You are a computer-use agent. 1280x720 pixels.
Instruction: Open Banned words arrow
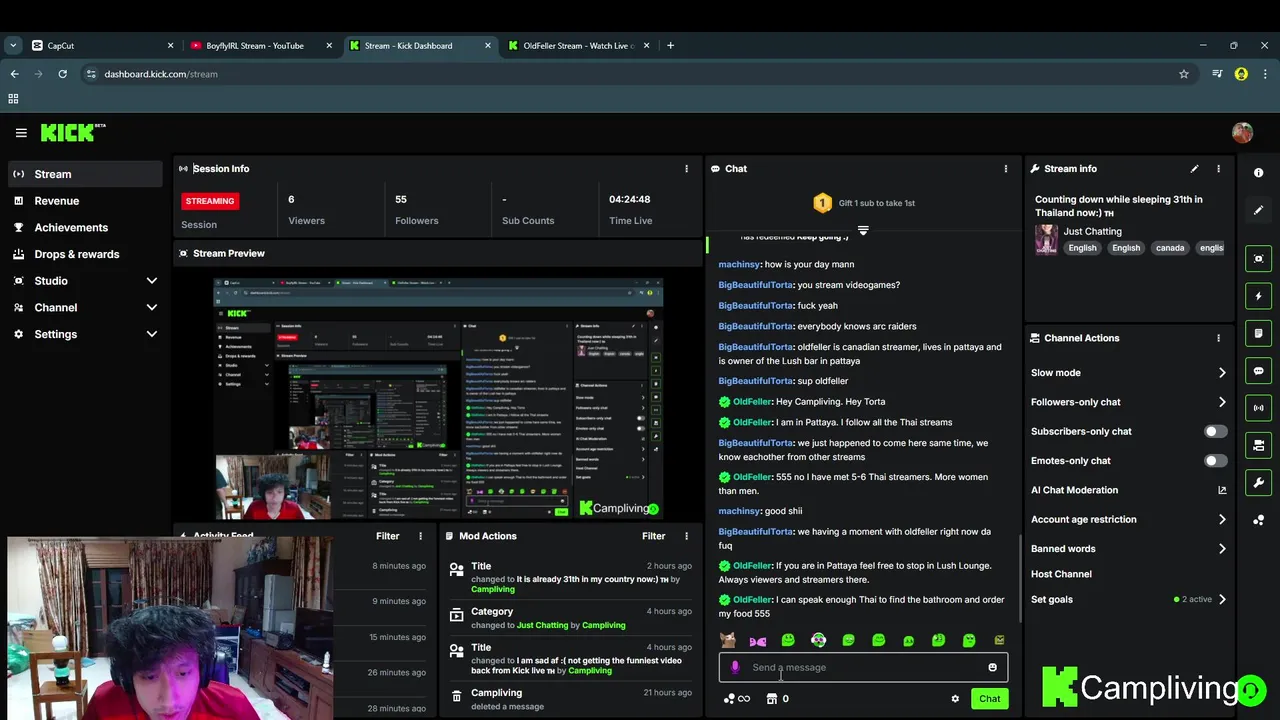coord(1222,549)
